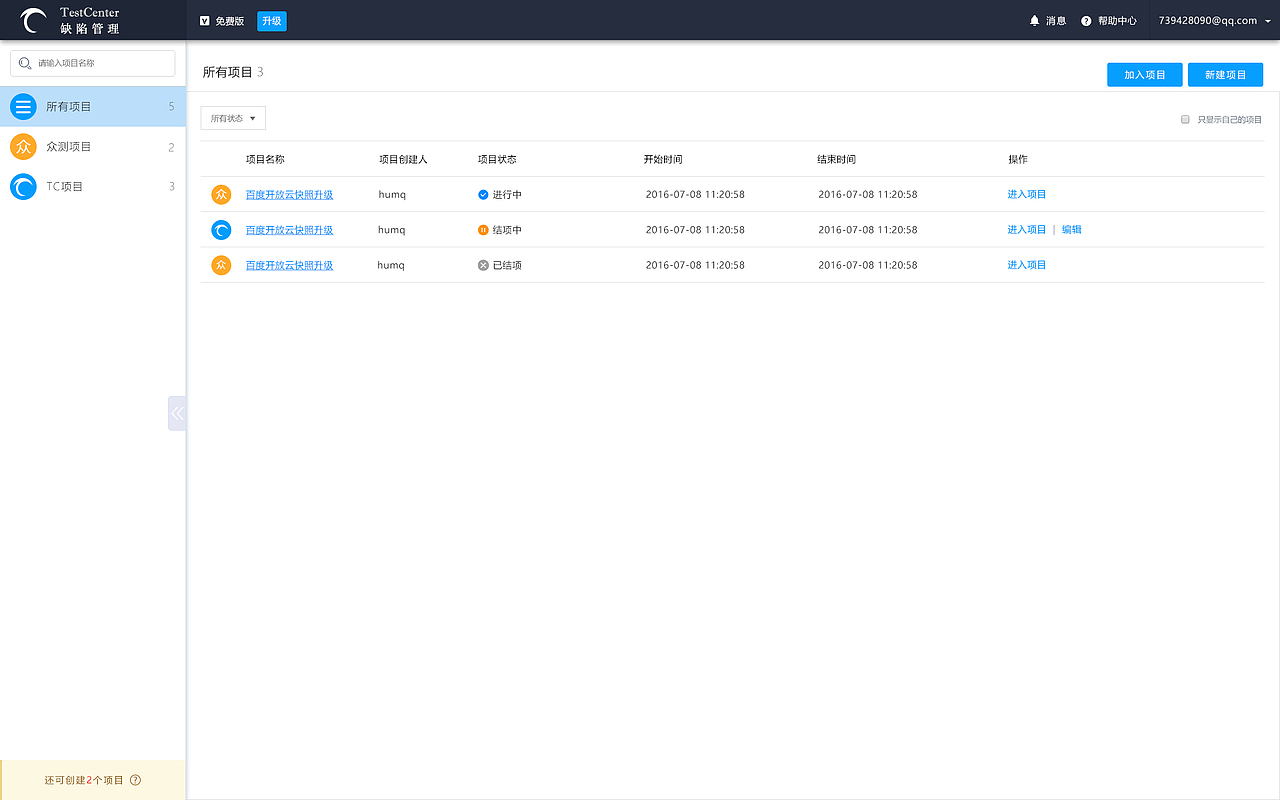Click the 还可创建2个项目 notice text
1280x800 pixels.
[84, 780]
